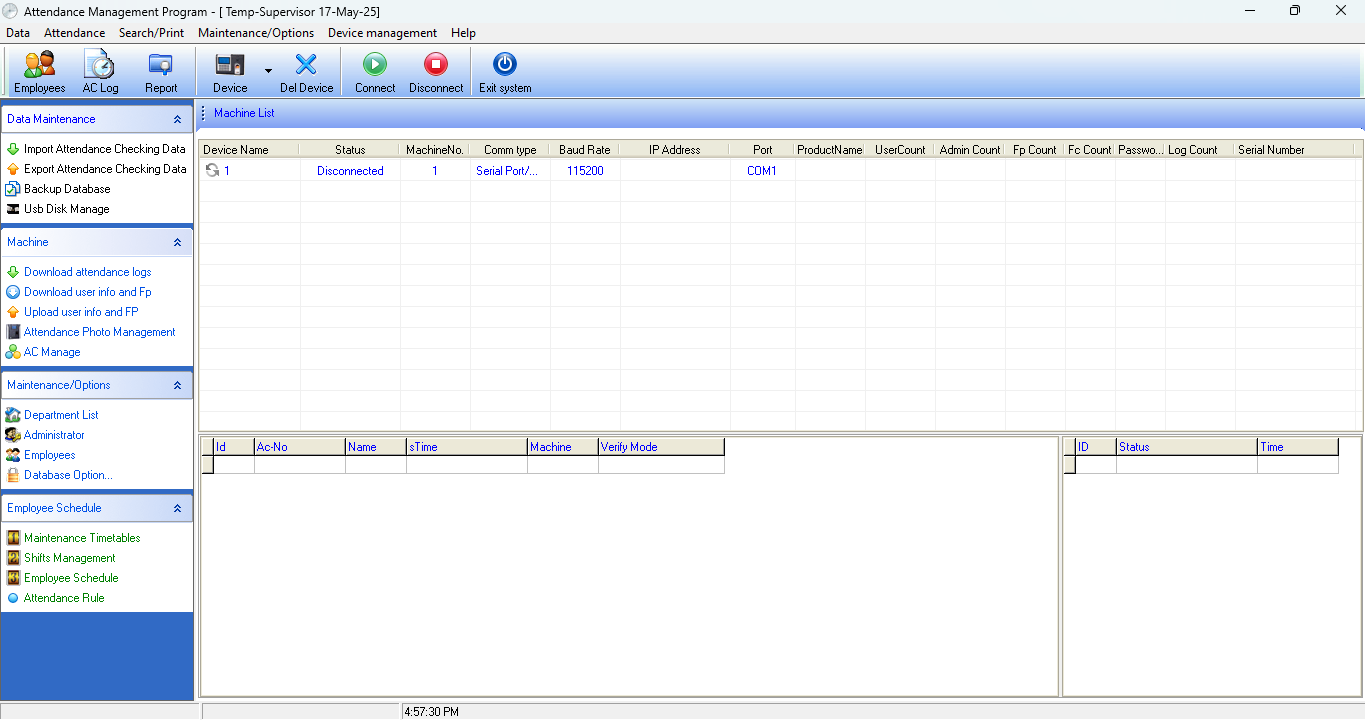
Task: Click the AC Log clock icon
Action: 100,66
